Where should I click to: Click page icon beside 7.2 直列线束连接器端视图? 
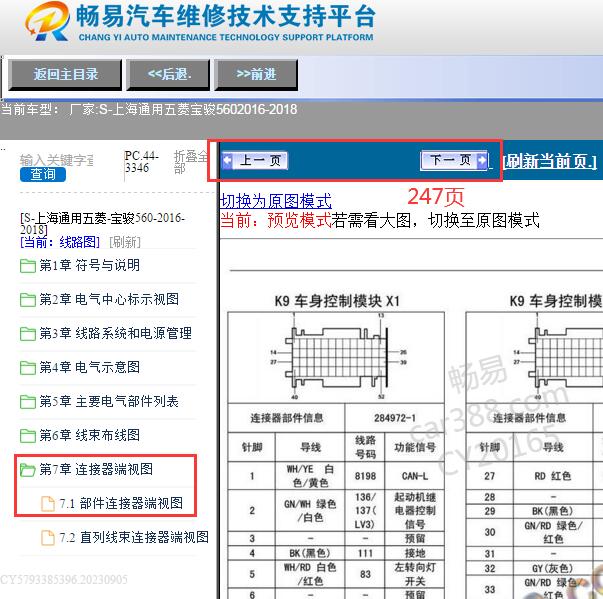pos(48,537)
